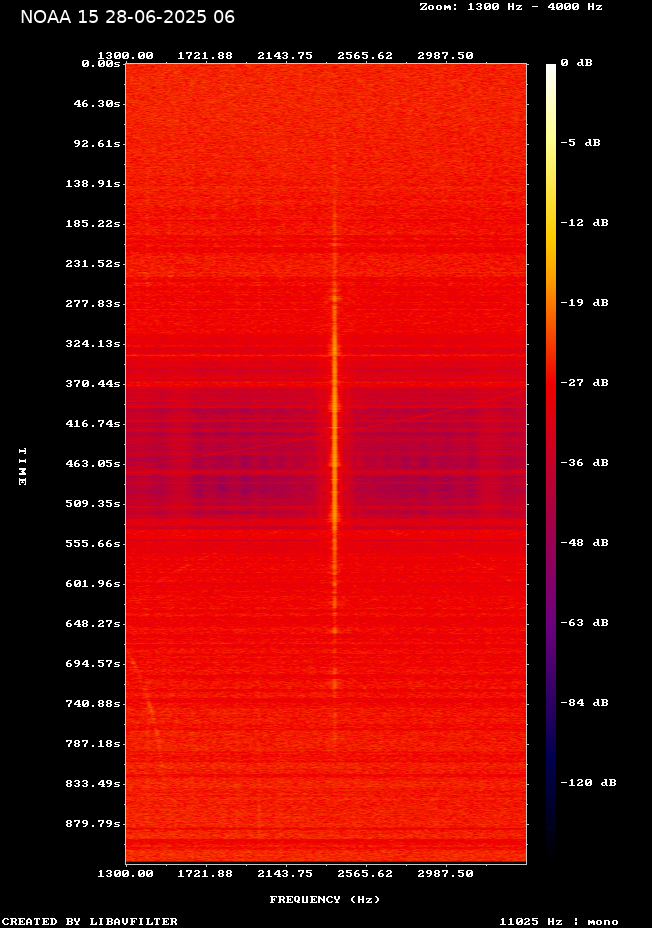
Task: Select the 0.00s time axis marker
Action: click(x=100, y=63)
